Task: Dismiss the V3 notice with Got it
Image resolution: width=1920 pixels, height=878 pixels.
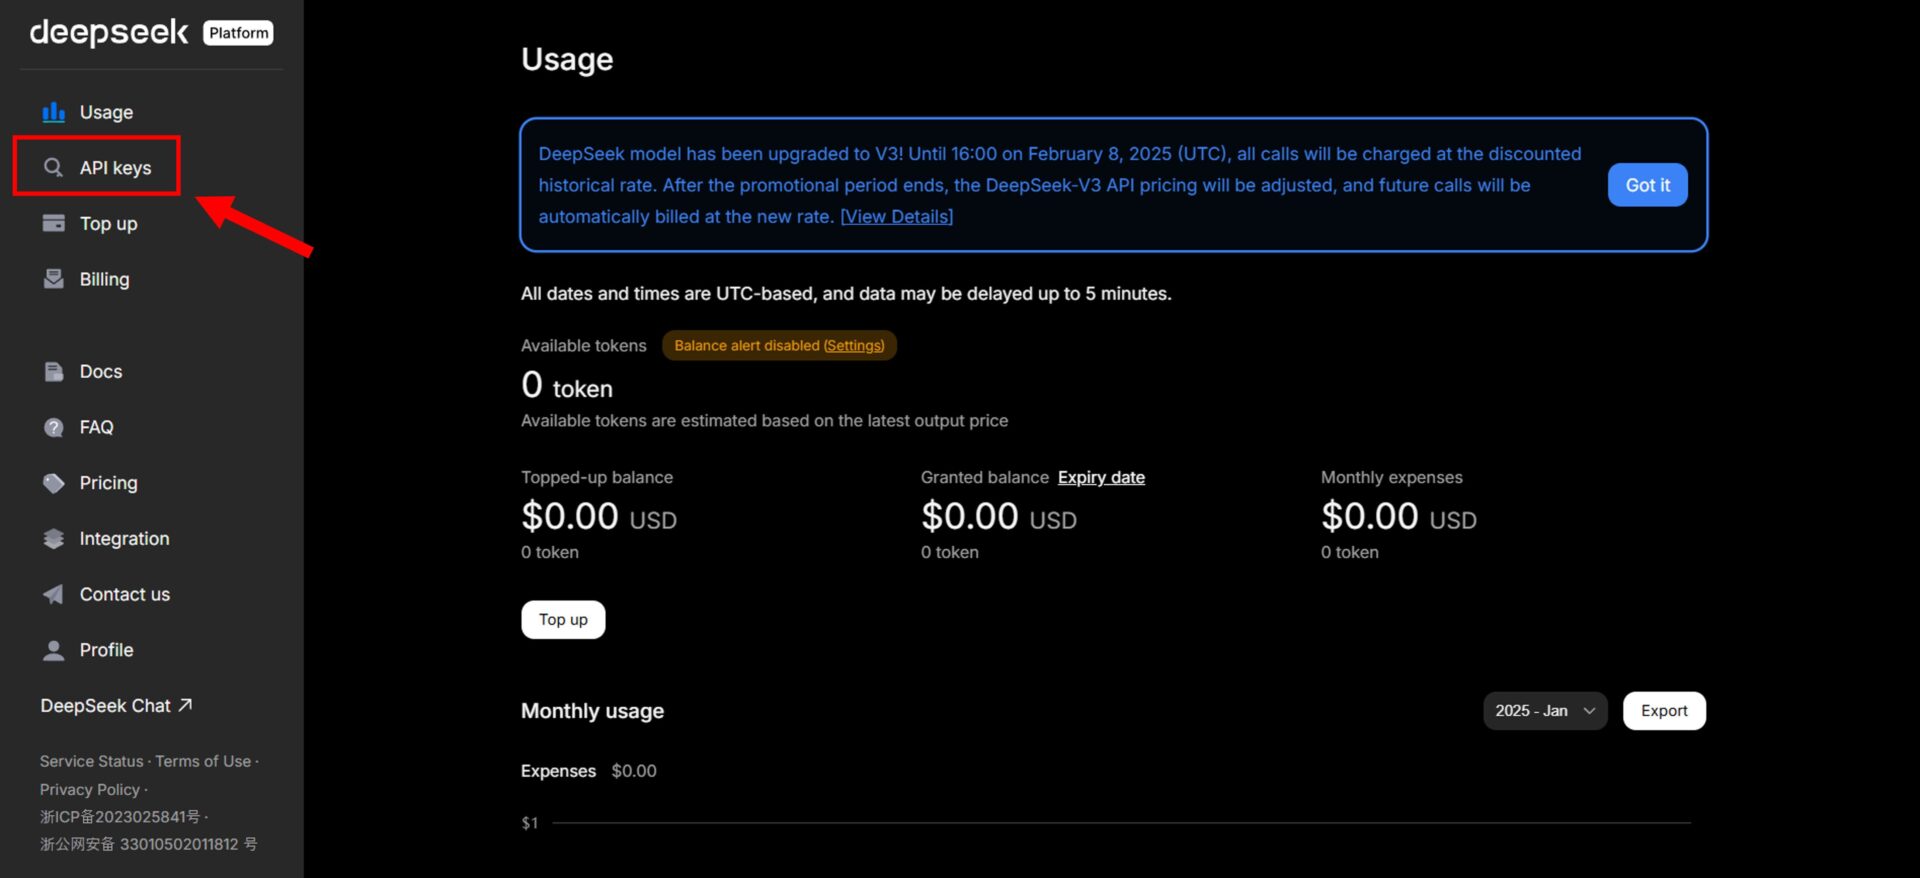Action: click(x=1647, y=185)
